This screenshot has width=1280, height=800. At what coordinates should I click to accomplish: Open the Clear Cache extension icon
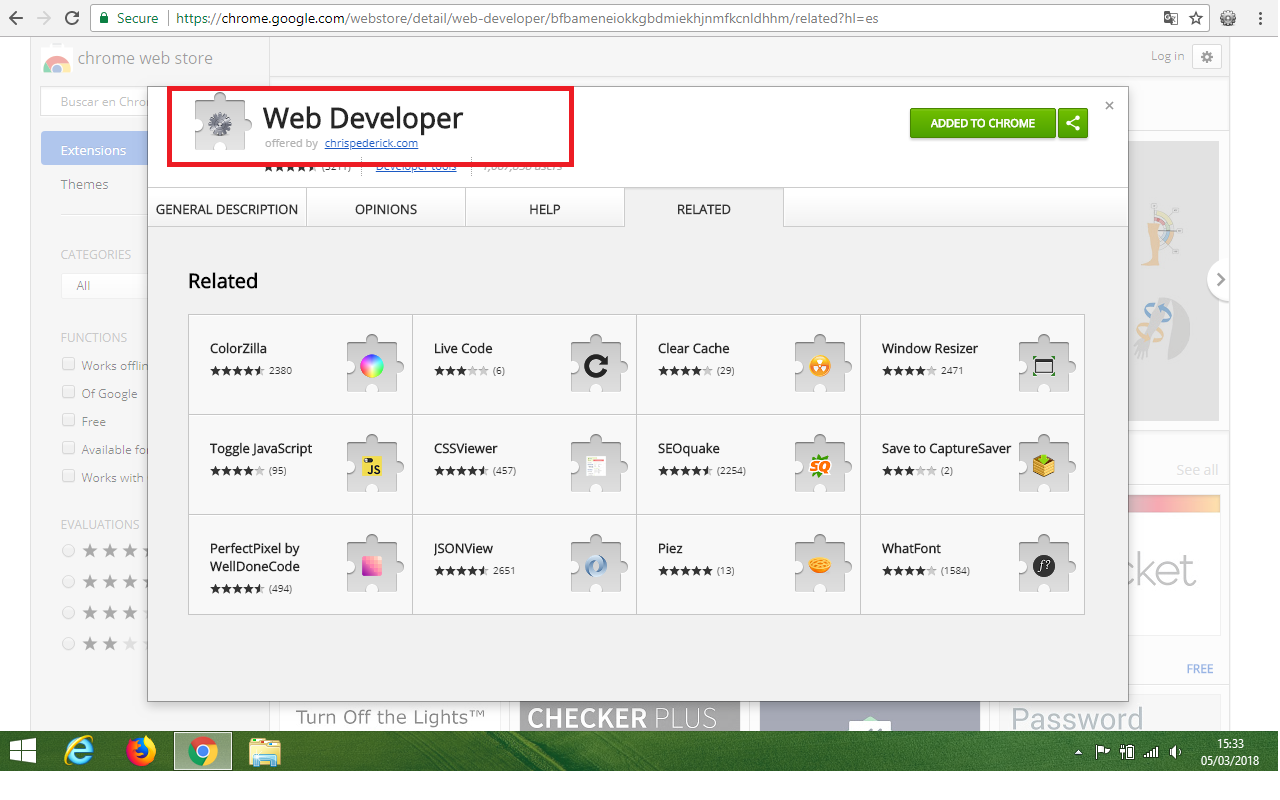[x=820, y=366]
